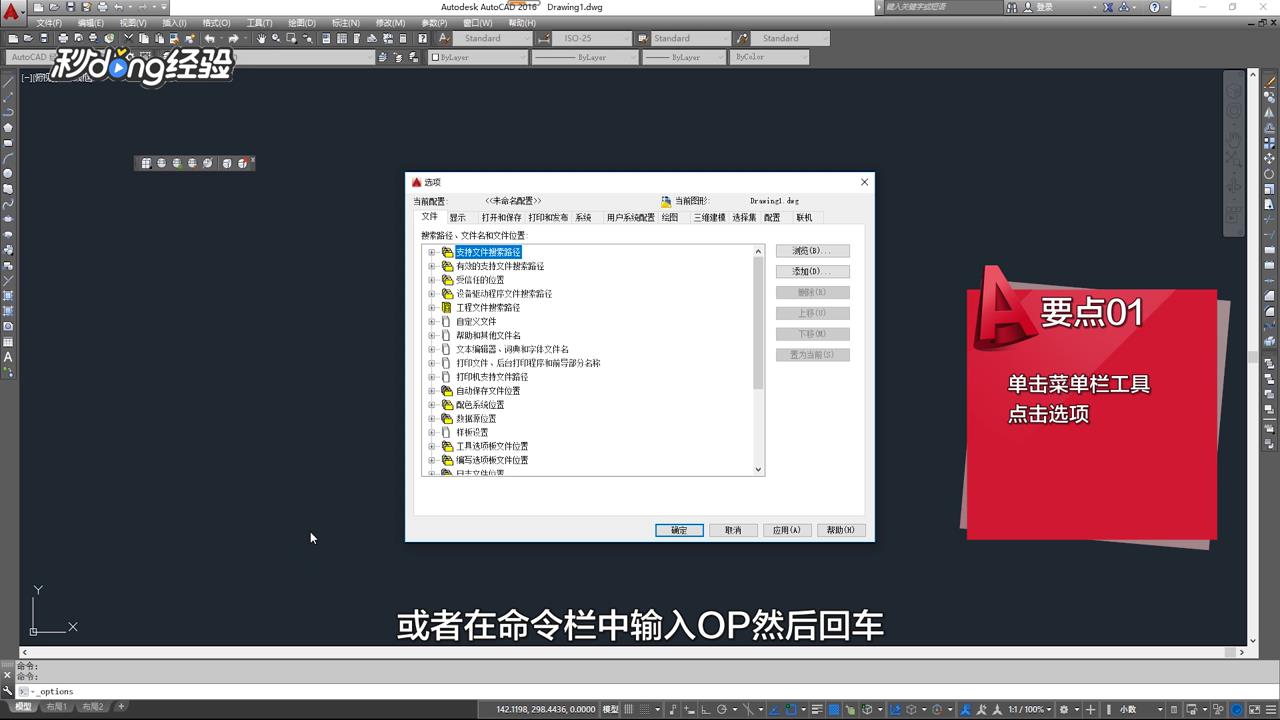The image size is (1280, 720).
Task: Add a new layout with plus tab
Action: click(121, 707)
